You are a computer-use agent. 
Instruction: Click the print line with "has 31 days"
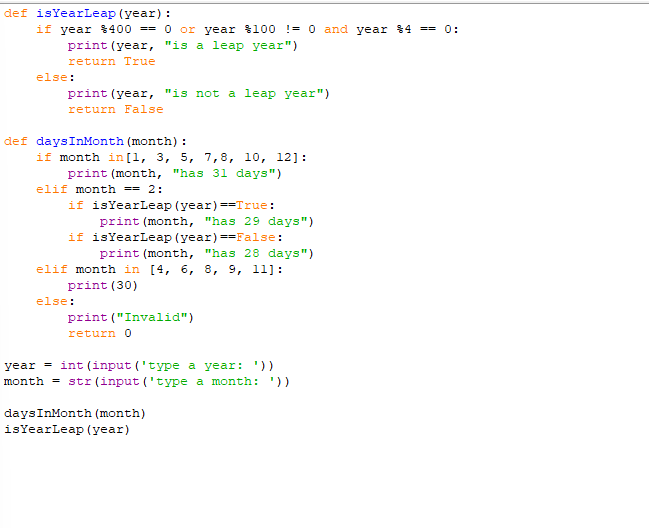(x=175, y=173)
